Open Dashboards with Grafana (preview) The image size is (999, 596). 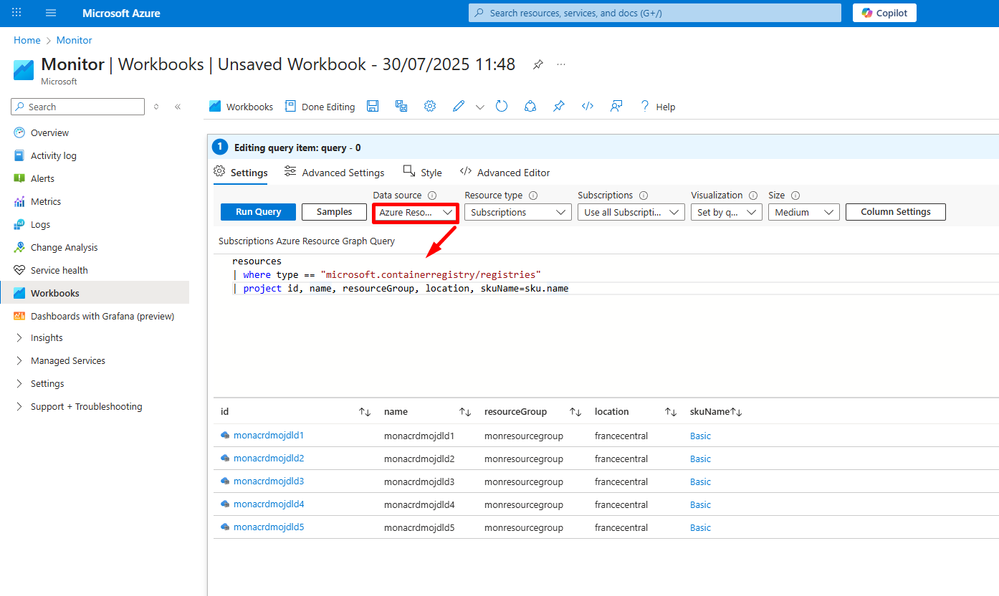pyautogui.click(x=102, y=316)
